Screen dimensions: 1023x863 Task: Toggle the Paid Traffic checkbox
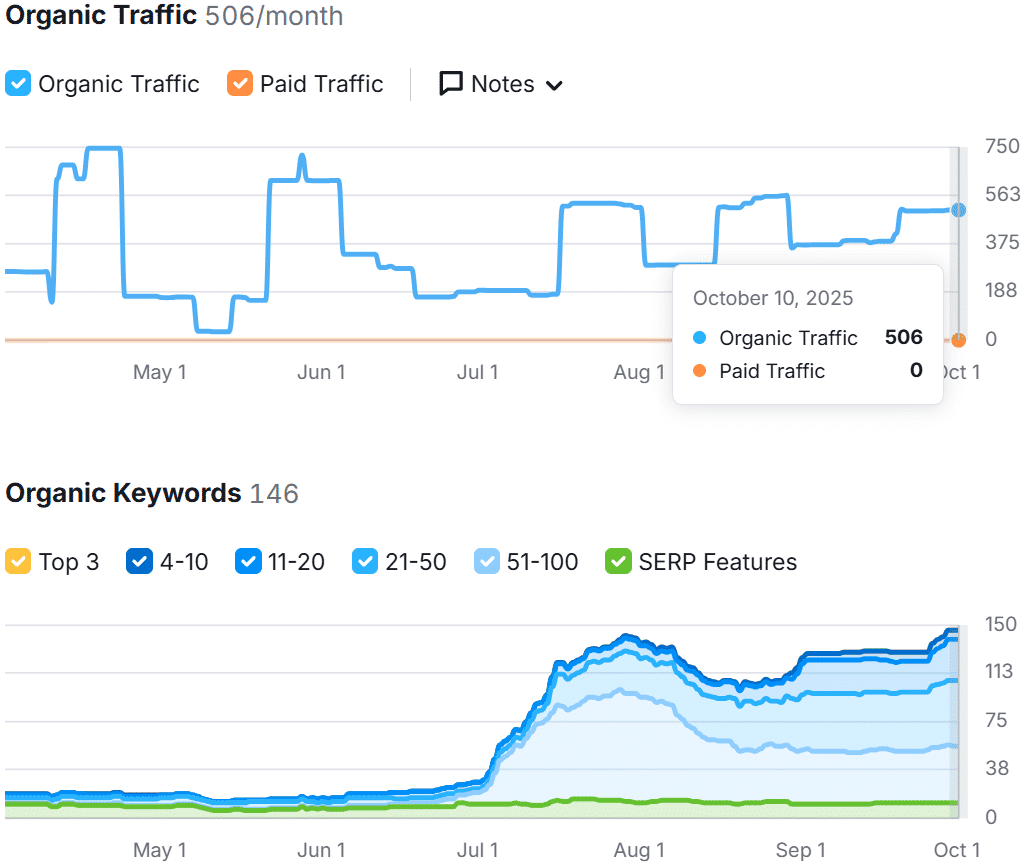point(240,84)
